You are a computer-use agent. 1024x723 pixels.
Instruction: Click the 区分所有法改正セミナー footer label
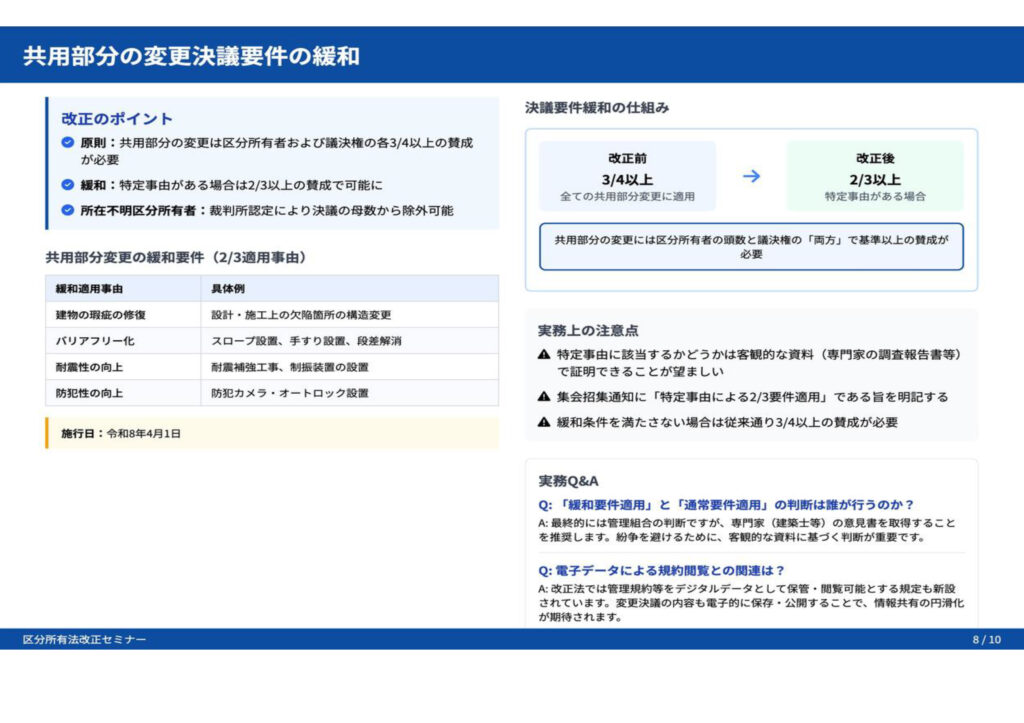coord(84,639)
